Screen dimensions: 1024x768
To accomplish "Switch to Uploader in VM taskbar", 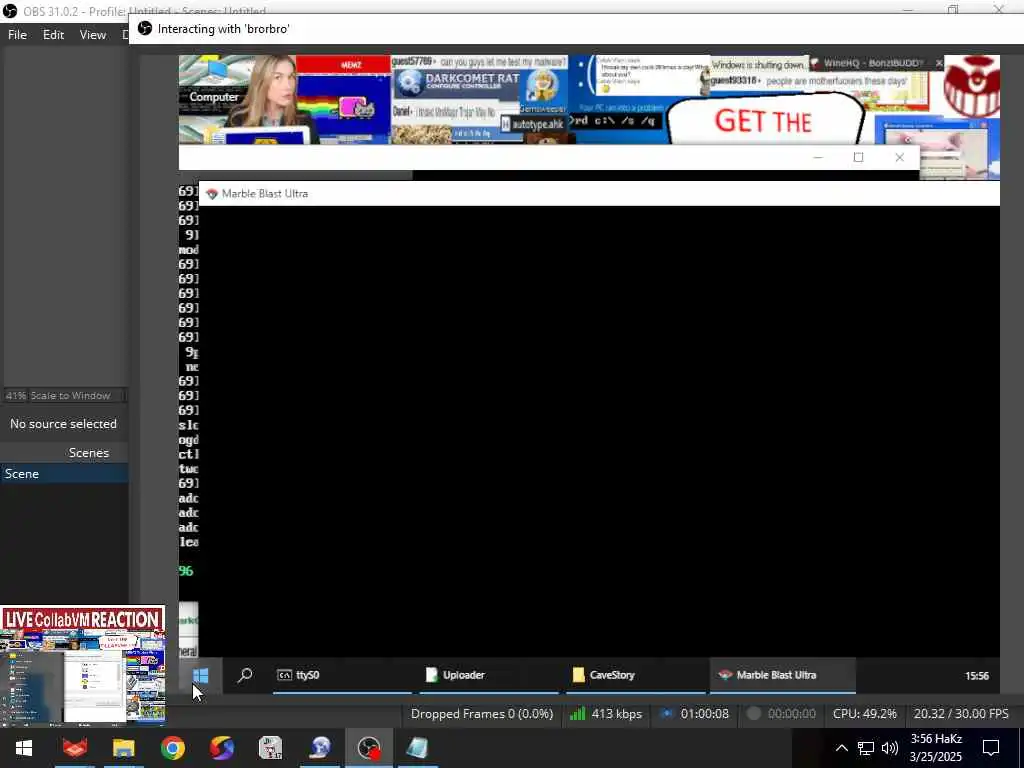I will point(488,675).
